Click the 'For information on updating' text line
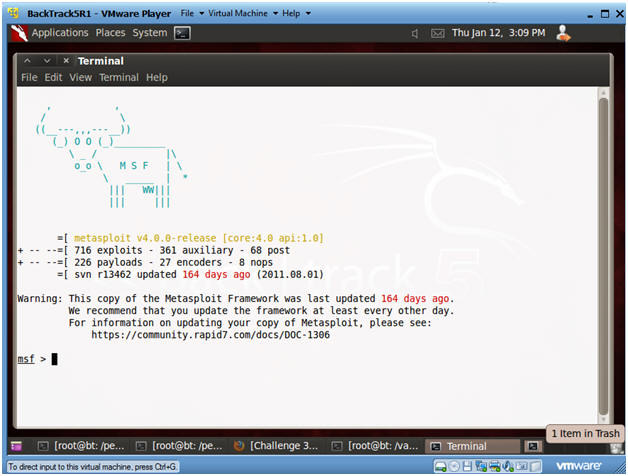 (x=250, y=323)
